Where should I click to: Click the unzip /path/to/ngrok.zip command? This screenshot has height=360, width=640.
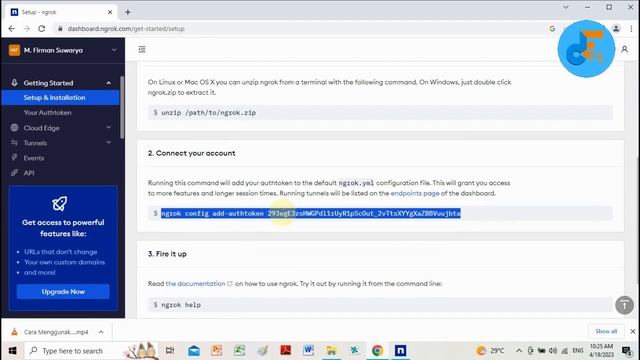209,113
